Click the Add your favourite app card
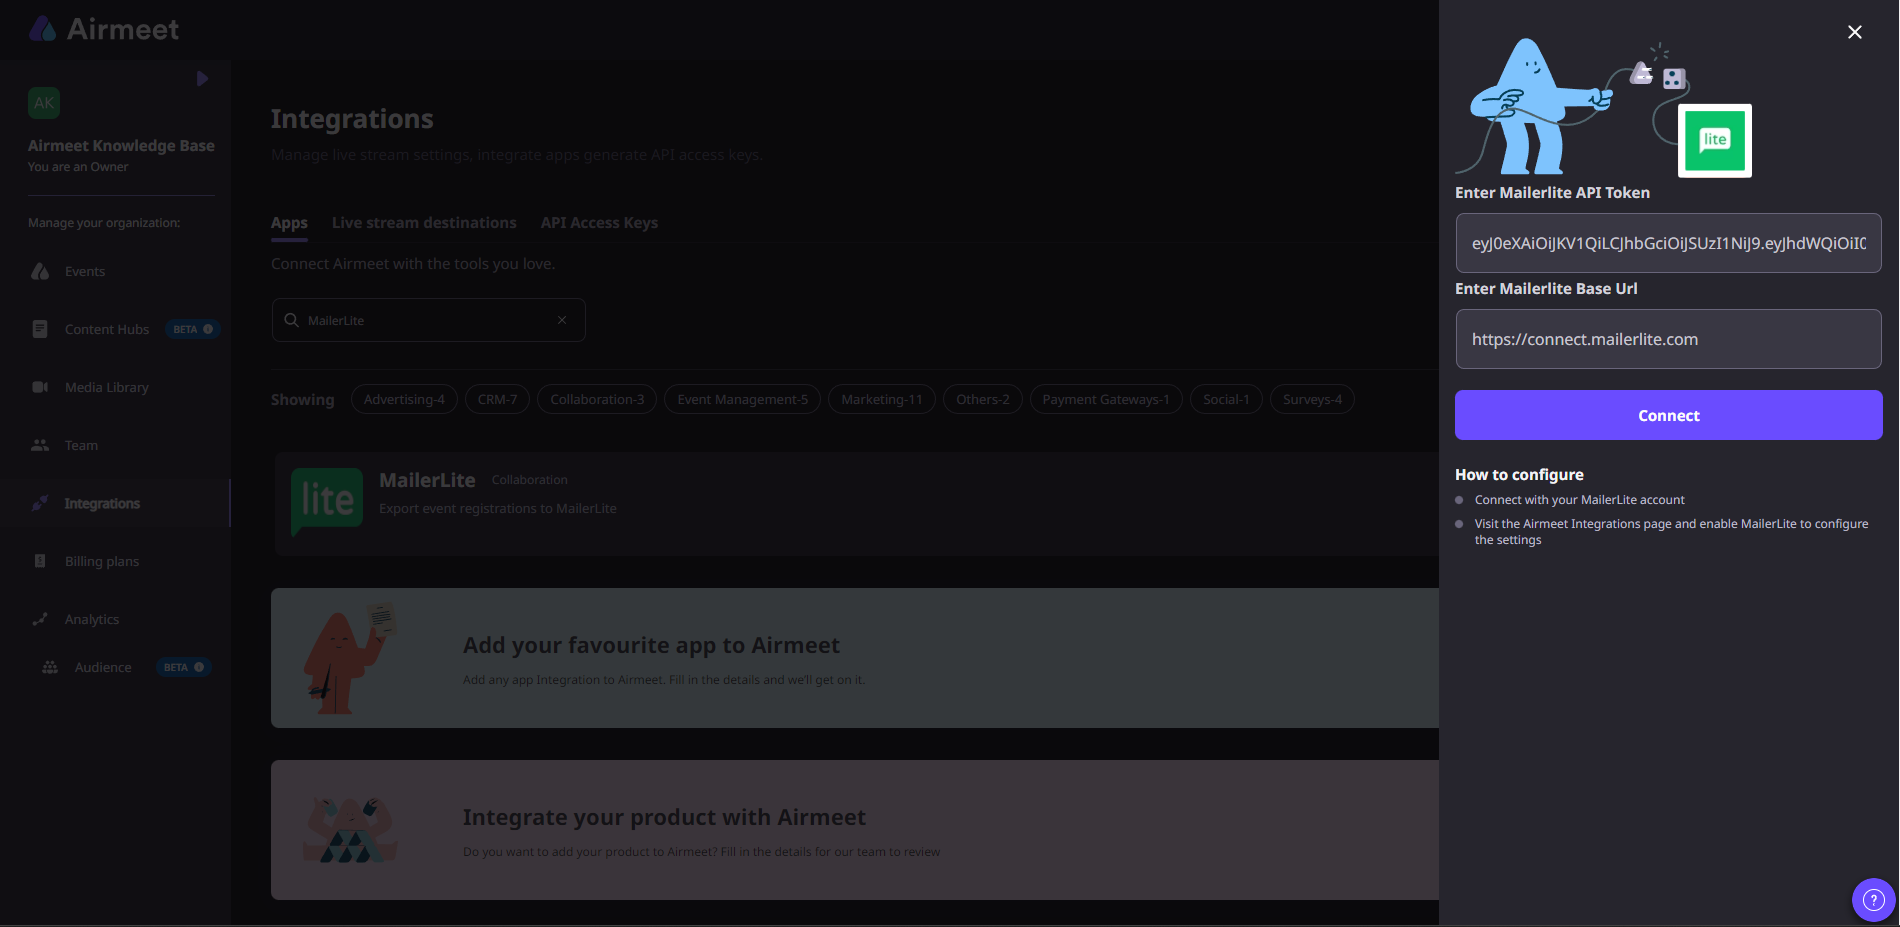Screen dimensions: 1900x927 855,658
